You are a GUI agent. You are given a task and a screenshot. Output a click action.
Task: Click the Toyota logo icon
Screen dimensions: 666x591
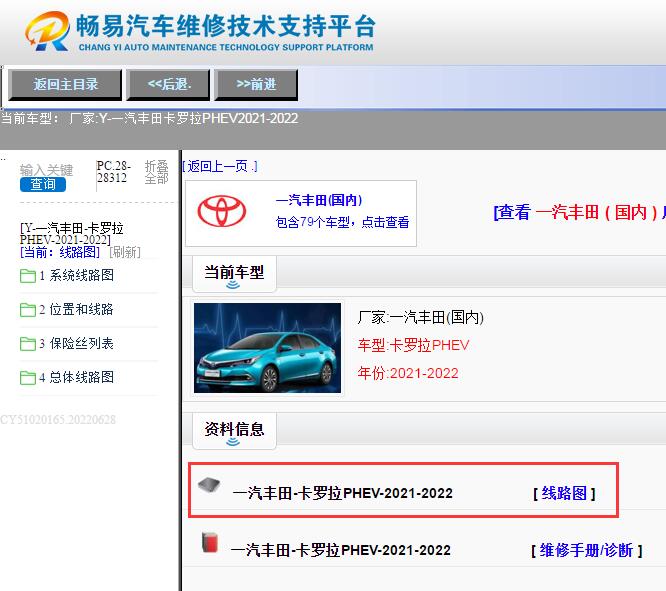pos(222,211)
